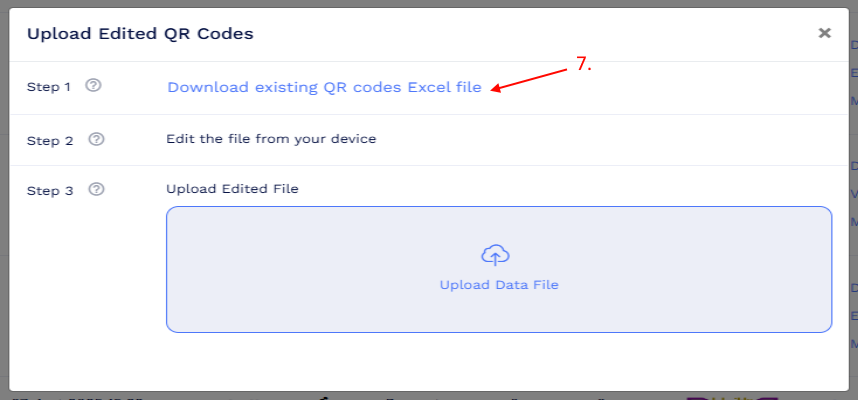Select the Step 1 label
Screen dimensions: 858x400
pos(49,87)
